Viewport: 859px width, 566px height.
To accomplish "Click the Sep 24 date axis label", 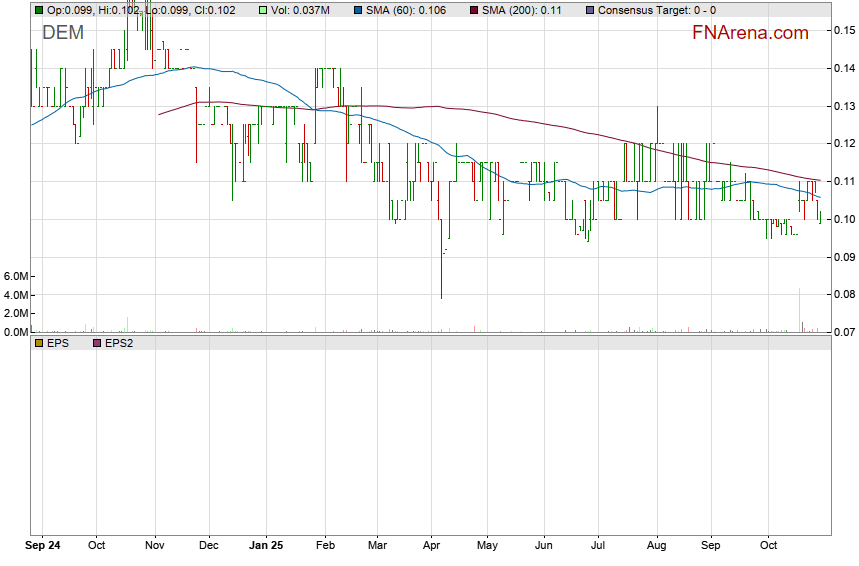I will (42, 546).
